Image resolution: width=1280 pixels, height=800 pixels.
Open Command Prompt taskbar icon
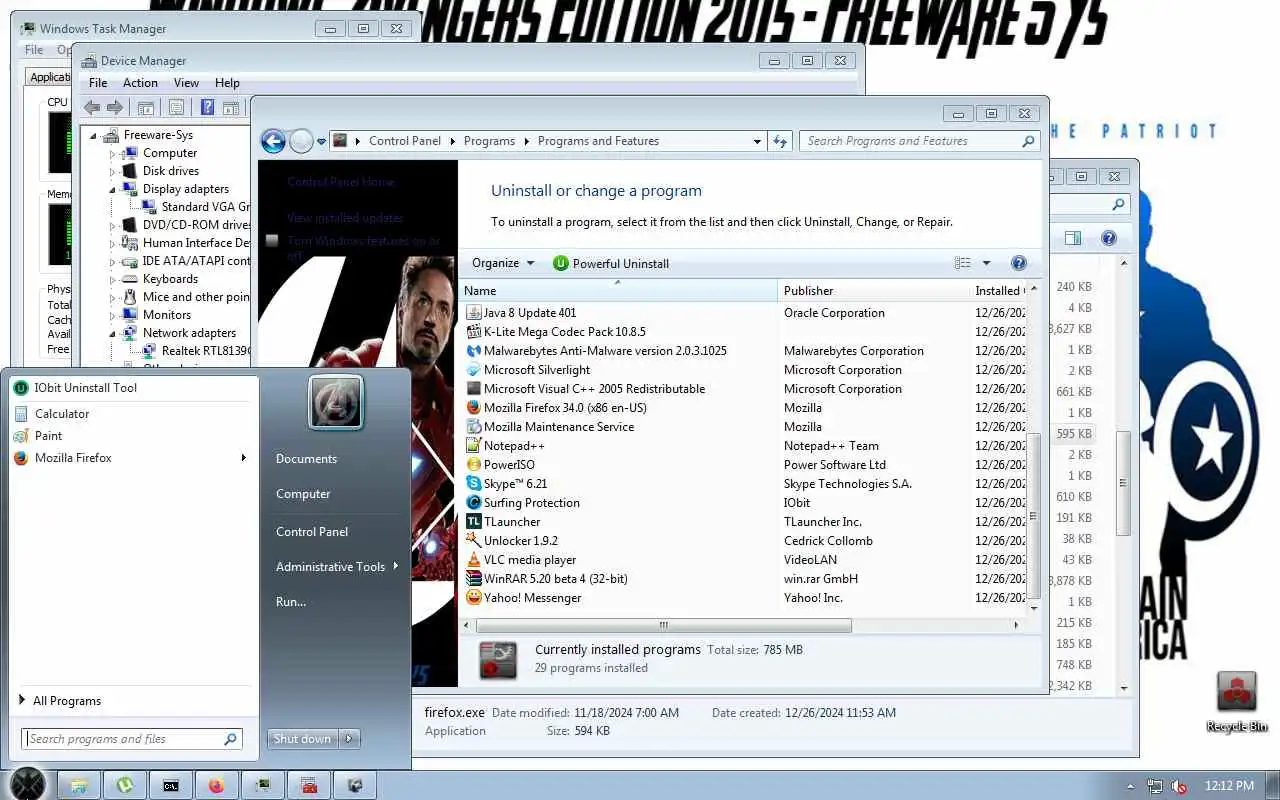[171, 786]
